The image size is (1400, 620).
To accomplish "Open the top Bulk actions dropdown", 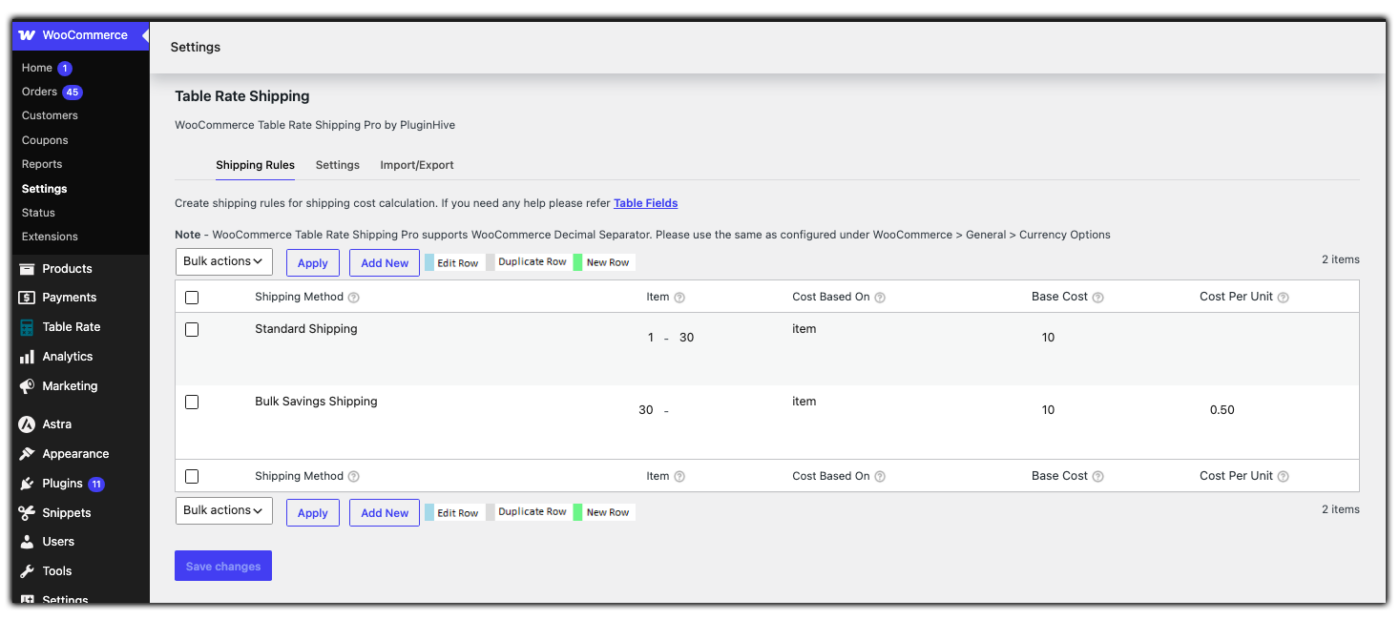I will click(224, 262).
